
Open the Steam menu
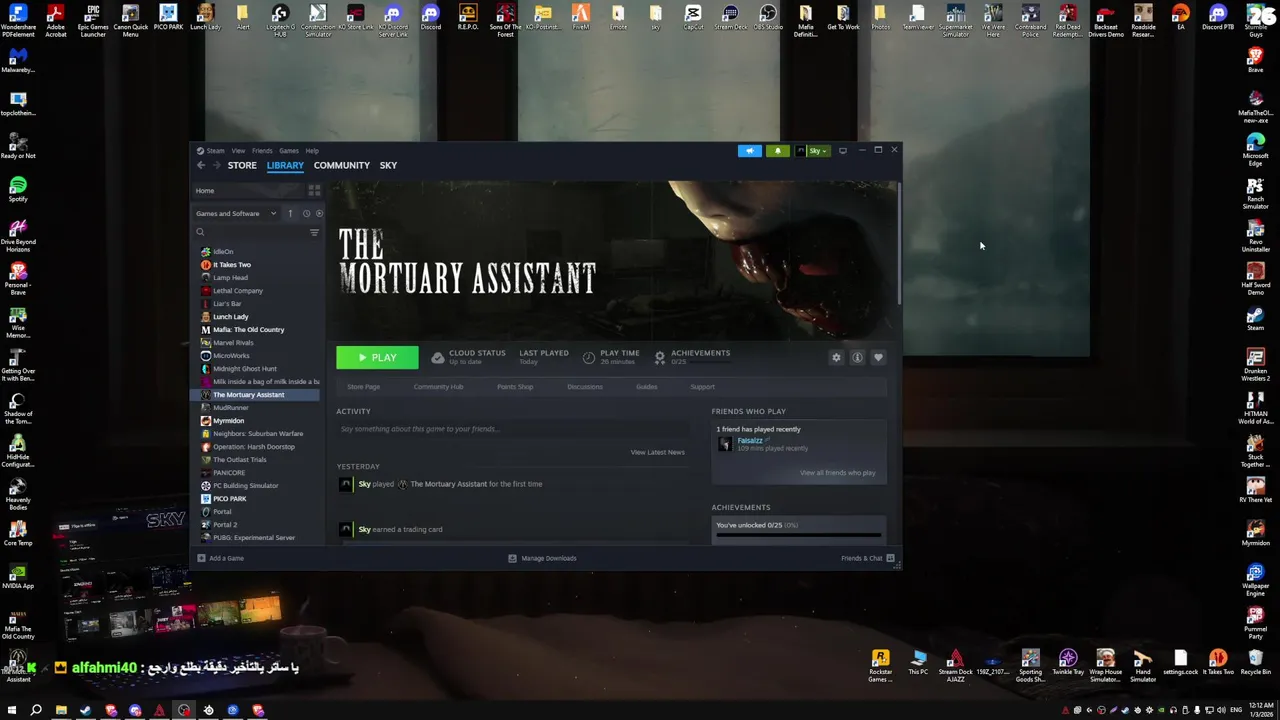215,151
